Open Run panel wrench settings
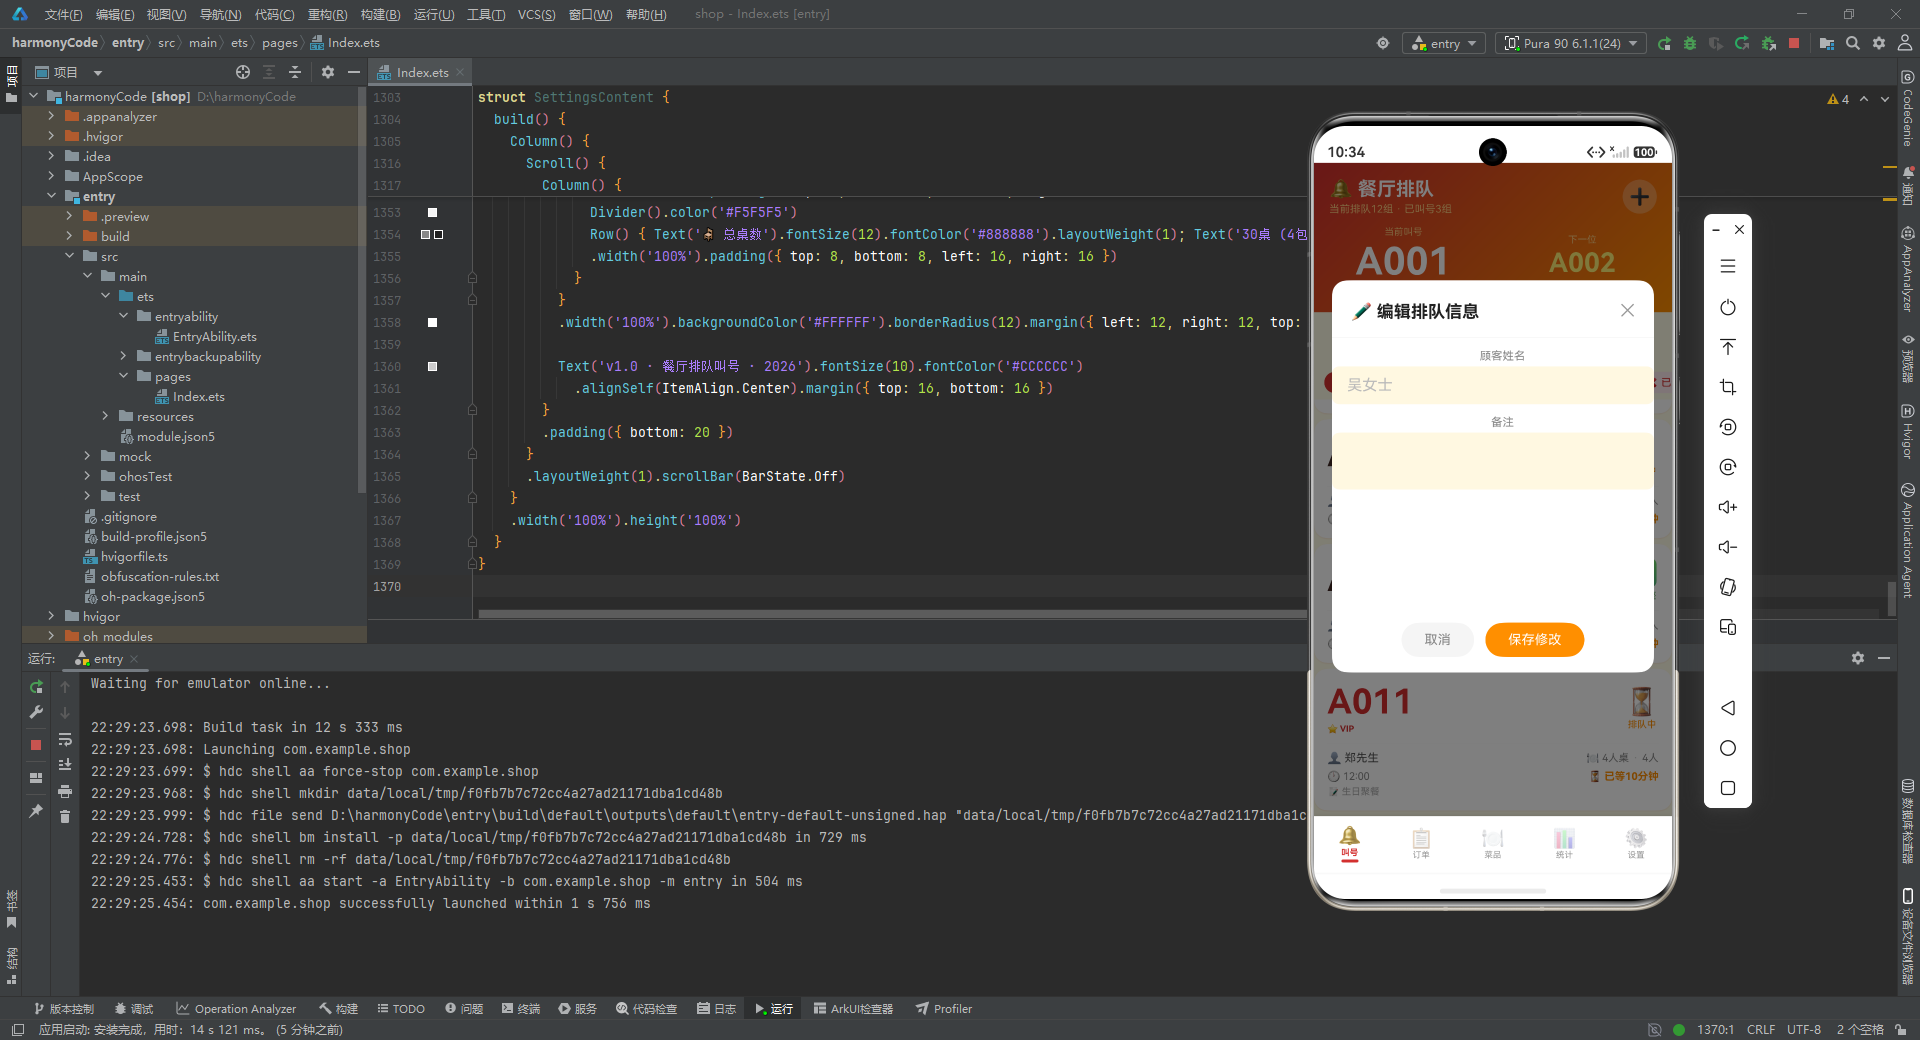The width and height of the screenshot is (1920, 1040). [x=36, y=712]
